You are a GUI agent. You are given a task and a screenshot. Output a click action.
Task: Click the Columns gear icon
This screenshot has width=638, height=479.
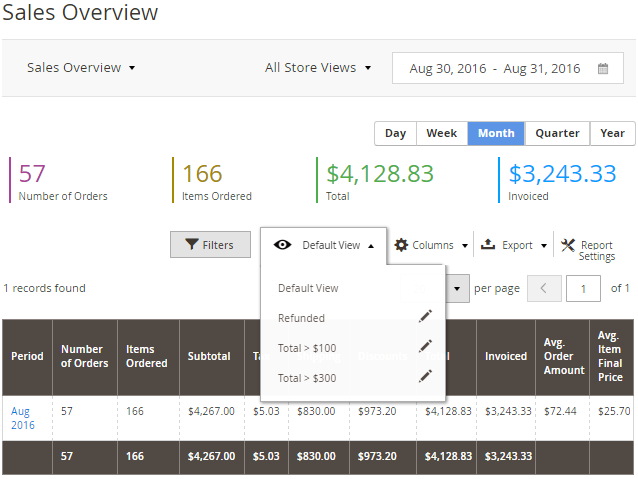401,245
